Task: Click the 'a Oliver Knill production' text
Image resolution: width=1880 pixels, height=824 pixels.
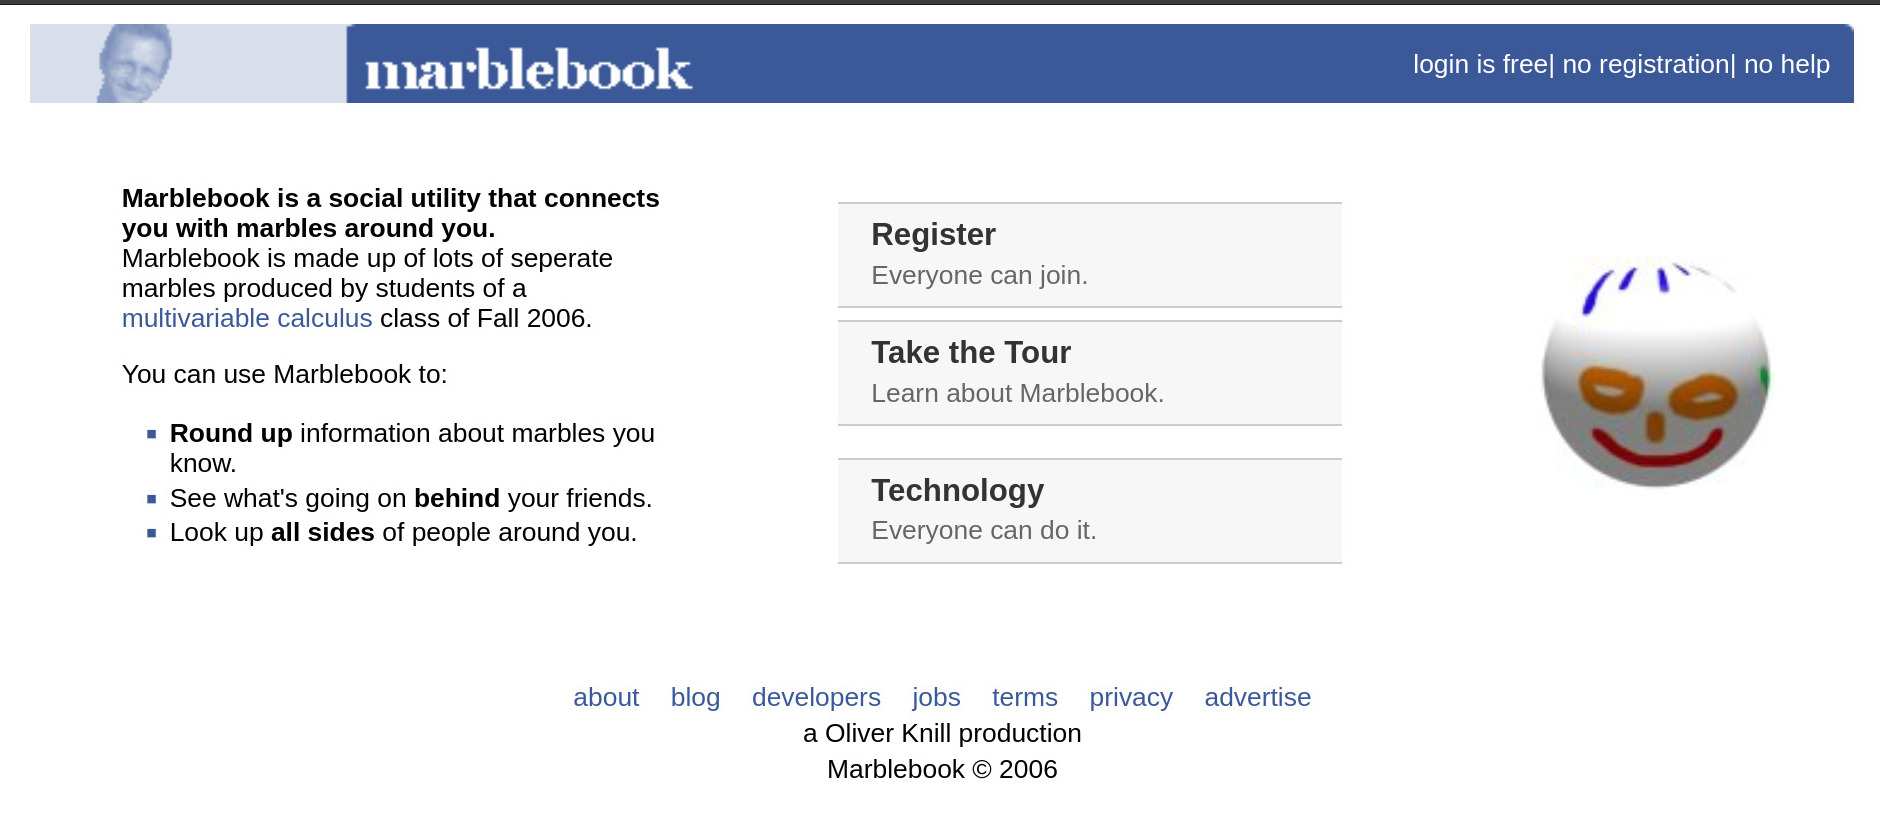Action: (942, 734)
